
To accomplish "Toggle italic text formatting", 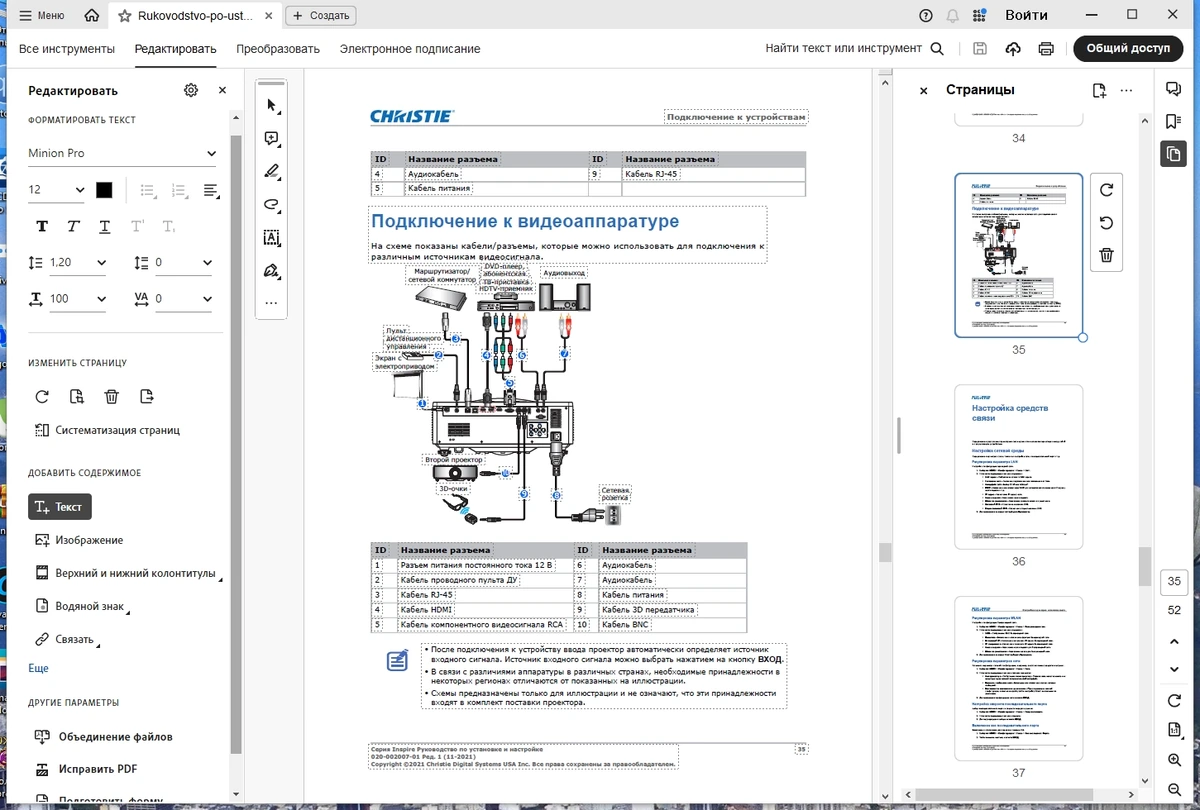I will coord(73,226).
